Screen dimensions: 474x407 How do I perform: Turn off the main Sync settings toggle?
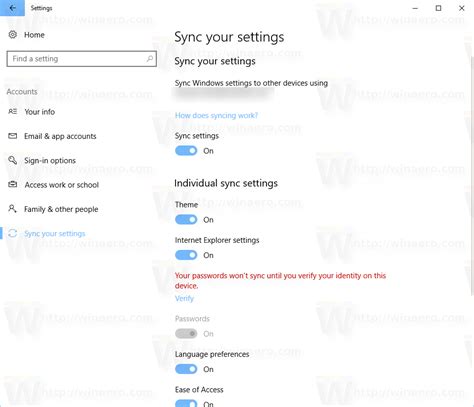coord(186,151)
